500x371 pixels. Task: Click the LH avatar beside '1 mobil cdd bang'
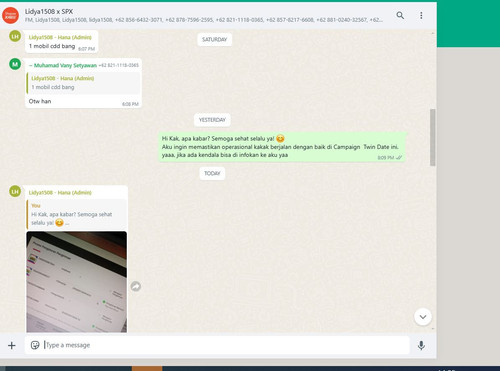pos(15,36)
